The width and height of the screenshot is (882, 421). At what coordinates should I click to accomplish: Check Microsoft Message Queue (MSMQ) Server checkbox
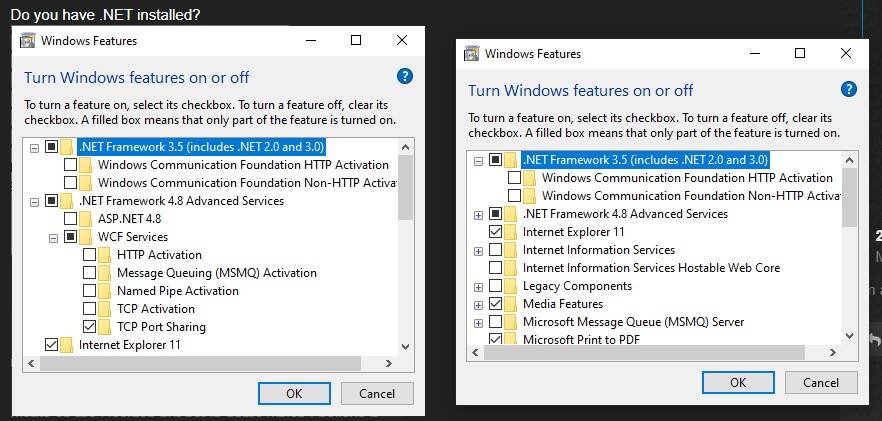point(496,322)
